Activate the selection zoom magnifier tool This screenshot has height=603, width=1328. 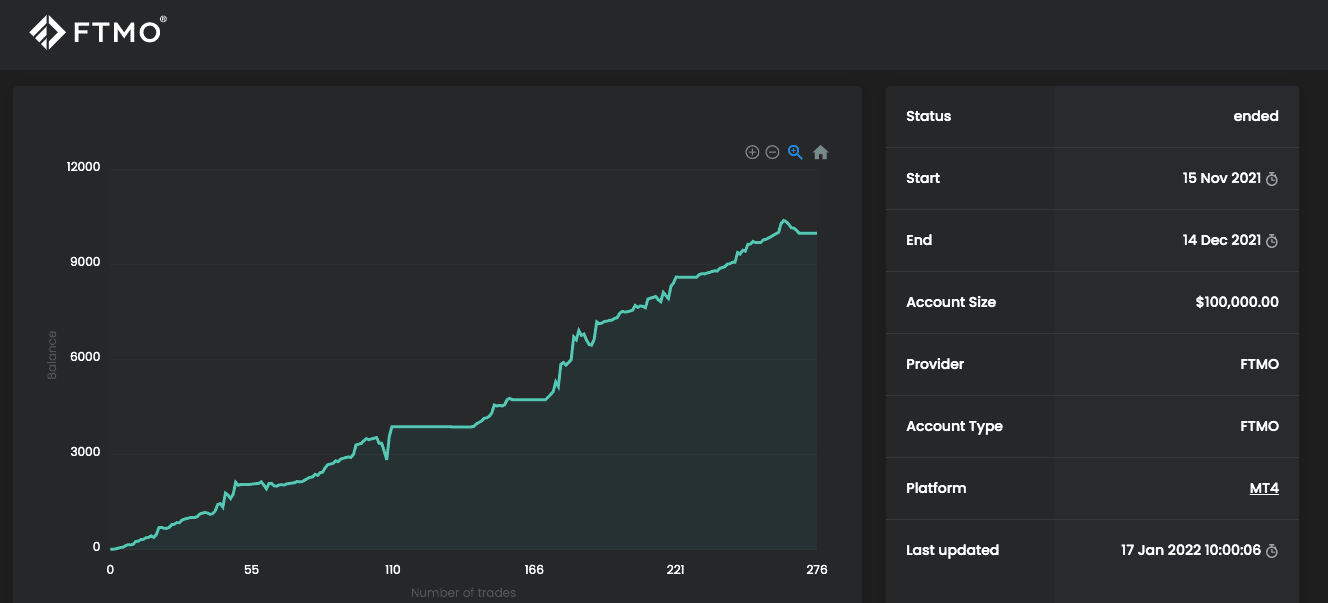(795, 152)
